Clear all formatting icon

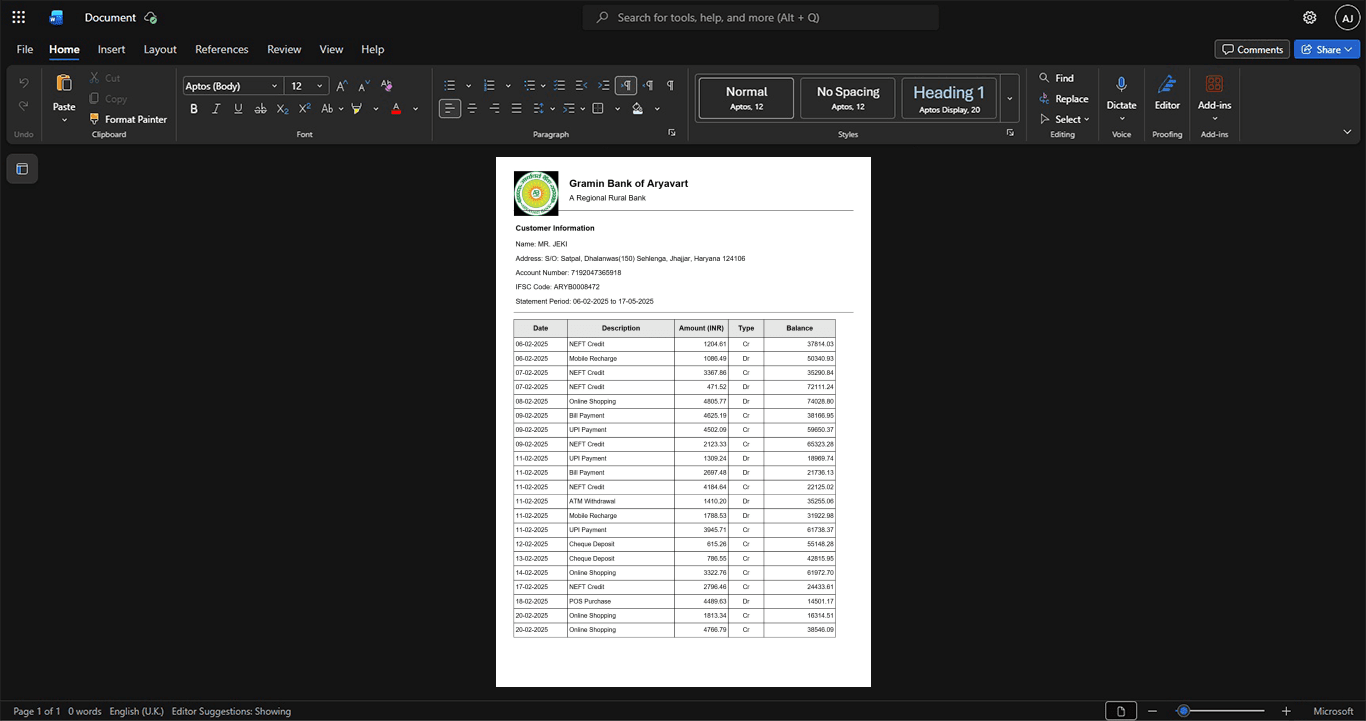387,86
